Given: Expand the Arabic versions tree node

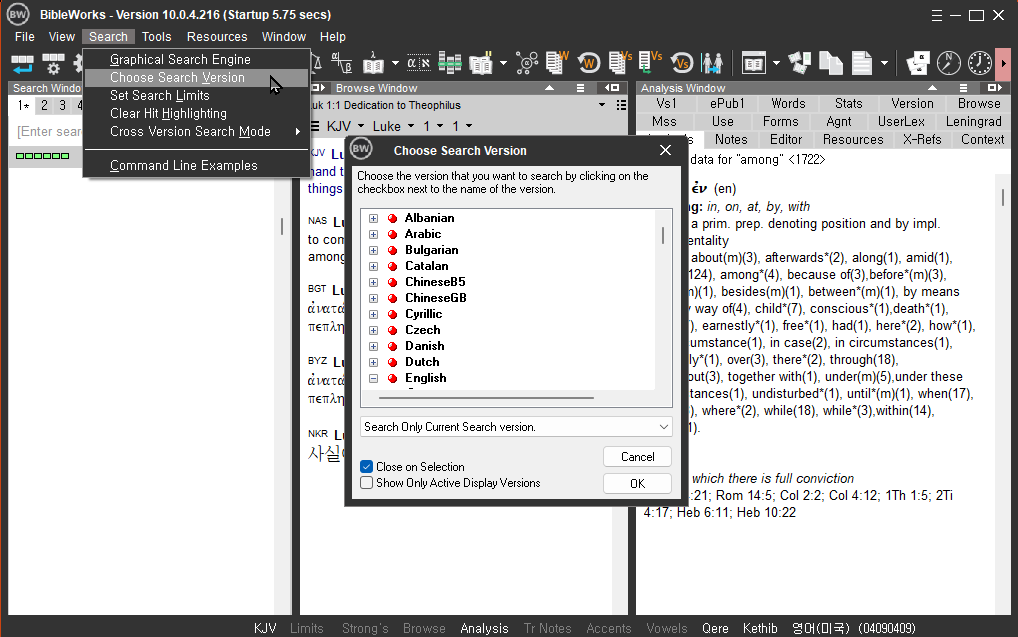Looking at the screenshot, I should click(x=373, y=234).
